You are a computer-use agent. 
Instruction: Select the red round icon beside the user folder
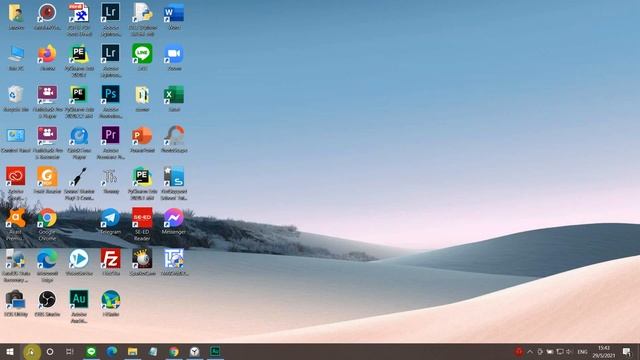point(47,13)
